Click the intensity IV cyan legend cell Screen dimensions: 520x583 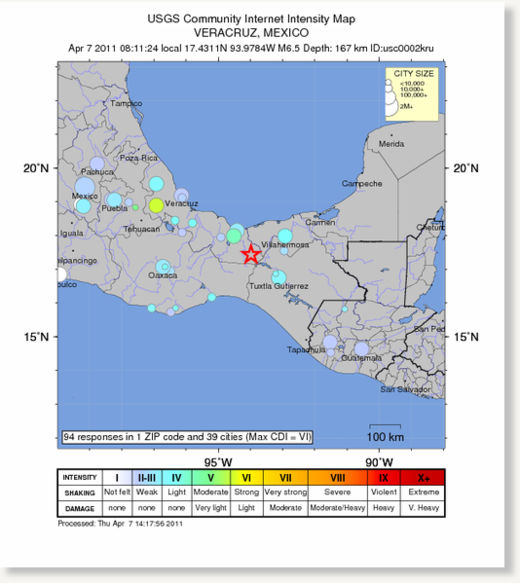click(x=177, y=478)
